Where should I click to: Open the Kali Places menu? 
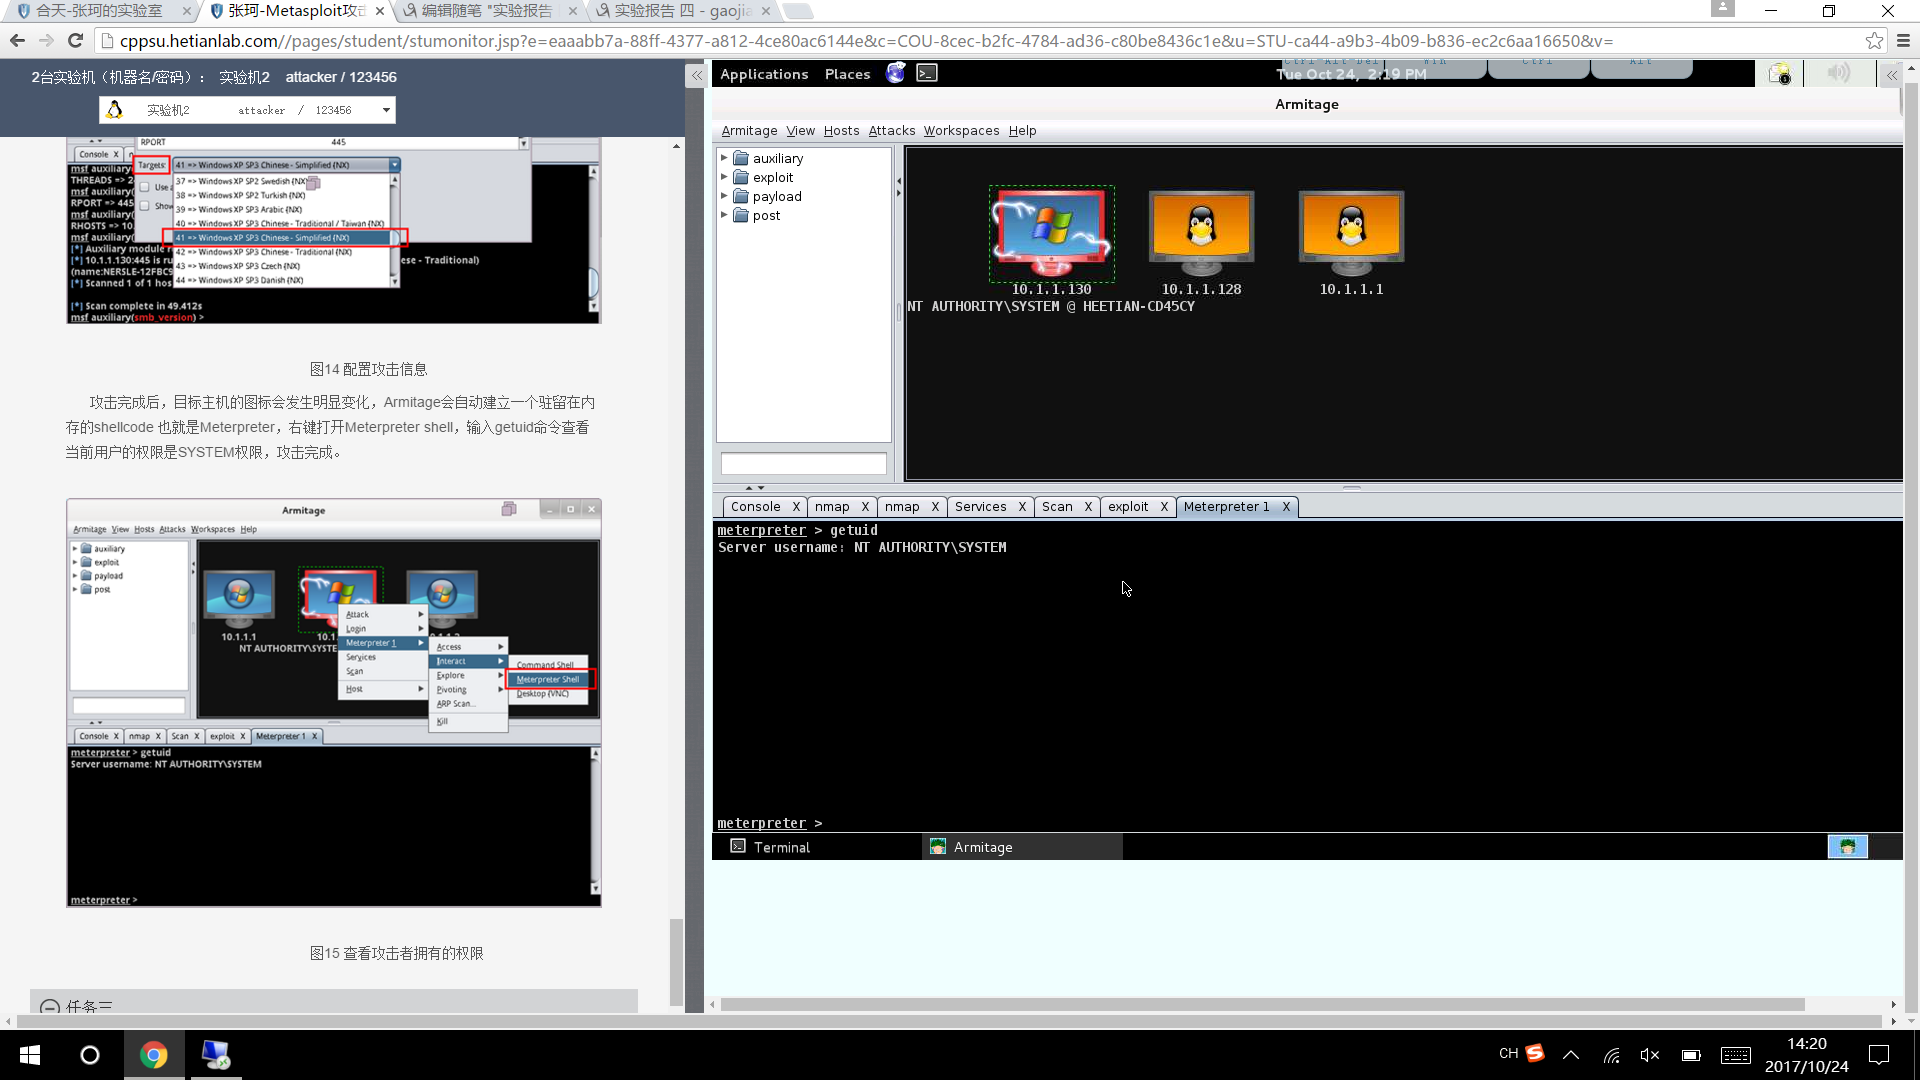pos(847,74)
